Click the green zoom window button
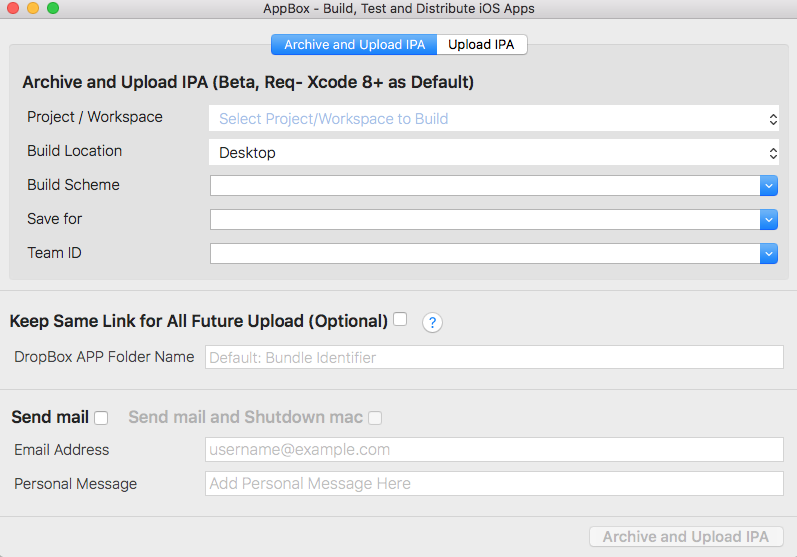This screenshot has width=797, height=557. [x=53, y=8]
